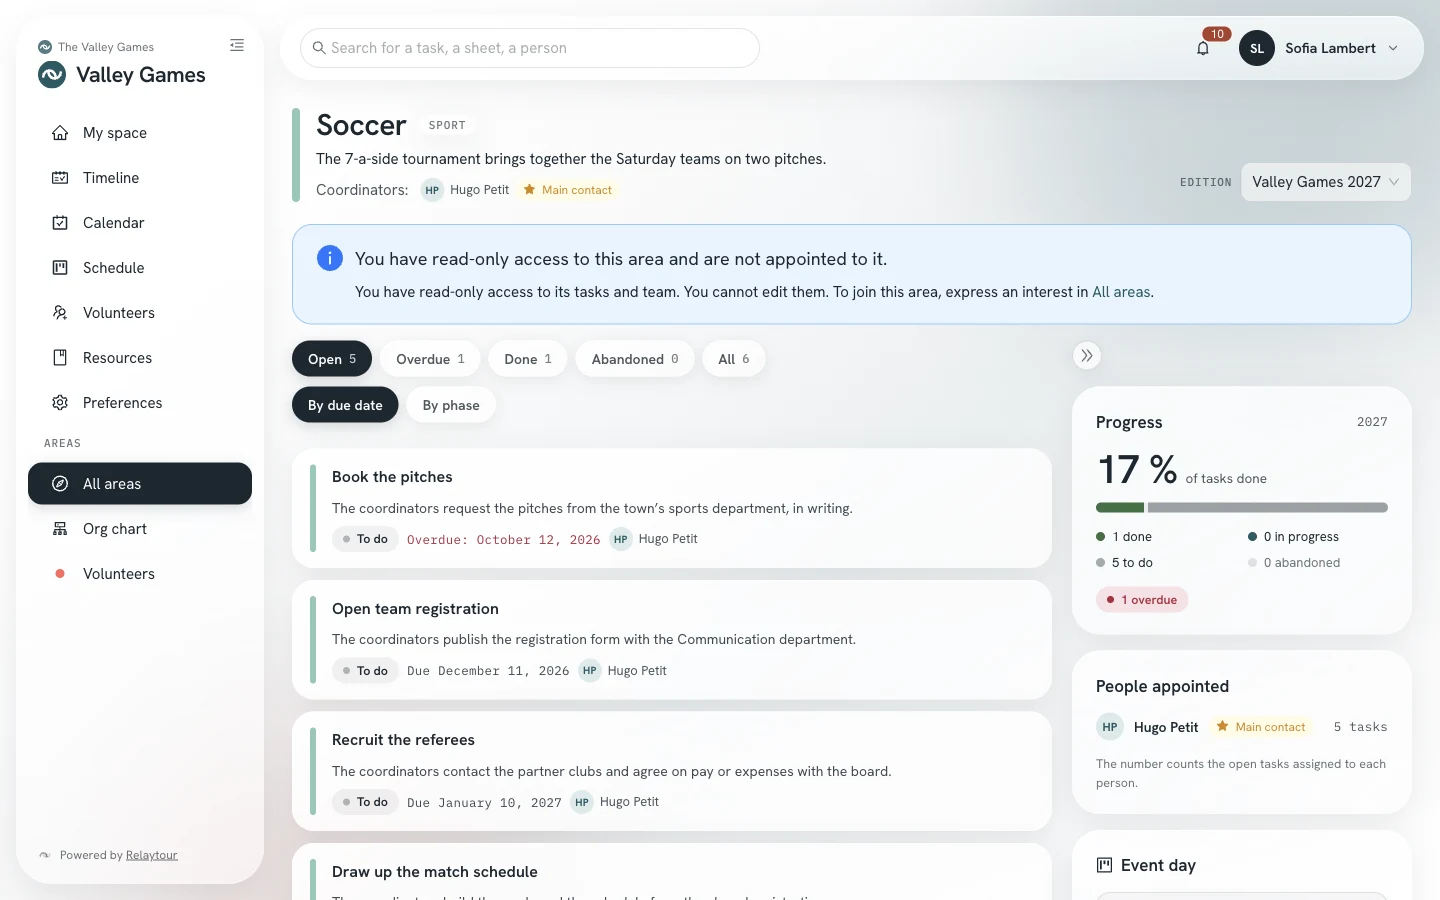Click the 1 overdue badge
The image size is (1440, 900).
click(1142, 600)
